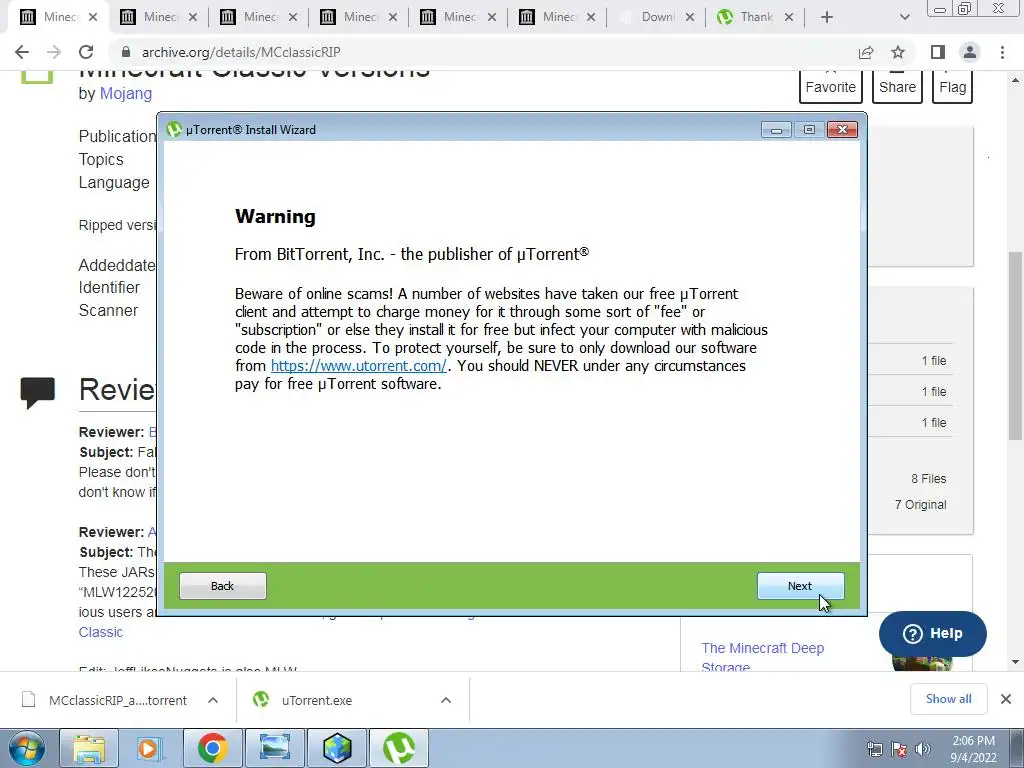Click the '7 Original' text in the sidebar
Viewport: 1024px width, 768px height.
[x=920, y=505]
